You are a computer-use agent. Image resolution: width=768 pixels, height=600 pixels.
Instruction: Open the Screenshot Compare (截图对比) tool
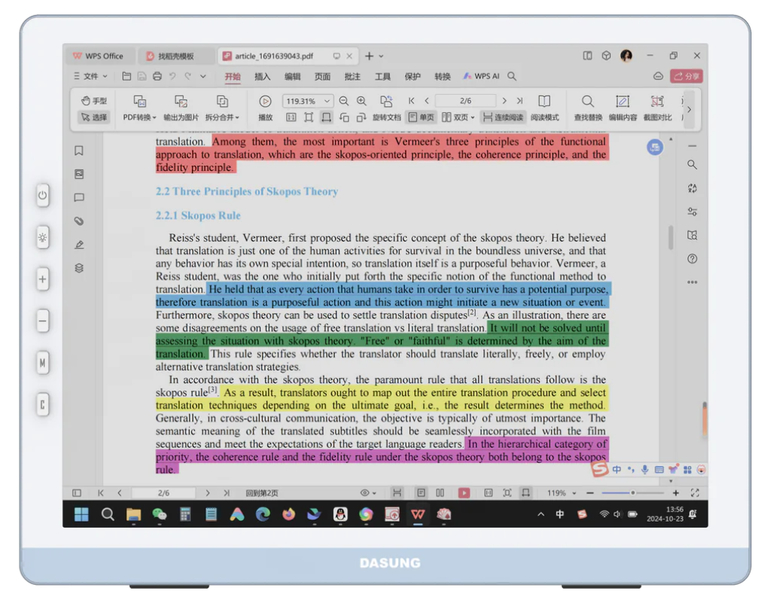point(657,102)
